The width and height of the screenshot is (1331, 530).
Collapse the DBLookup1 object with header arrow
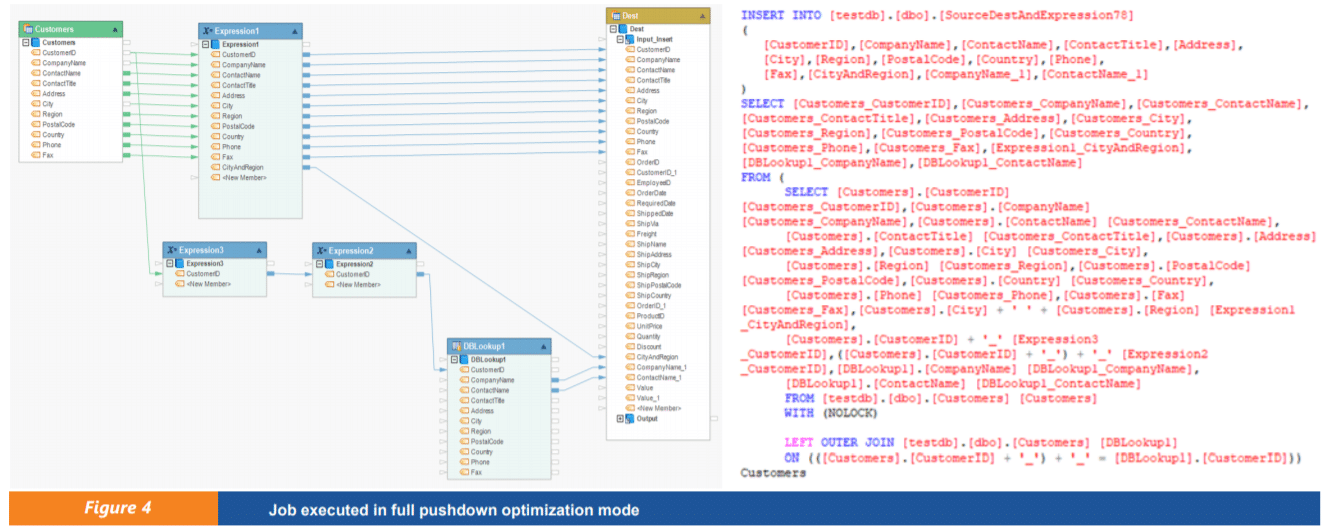coord(543,347)
